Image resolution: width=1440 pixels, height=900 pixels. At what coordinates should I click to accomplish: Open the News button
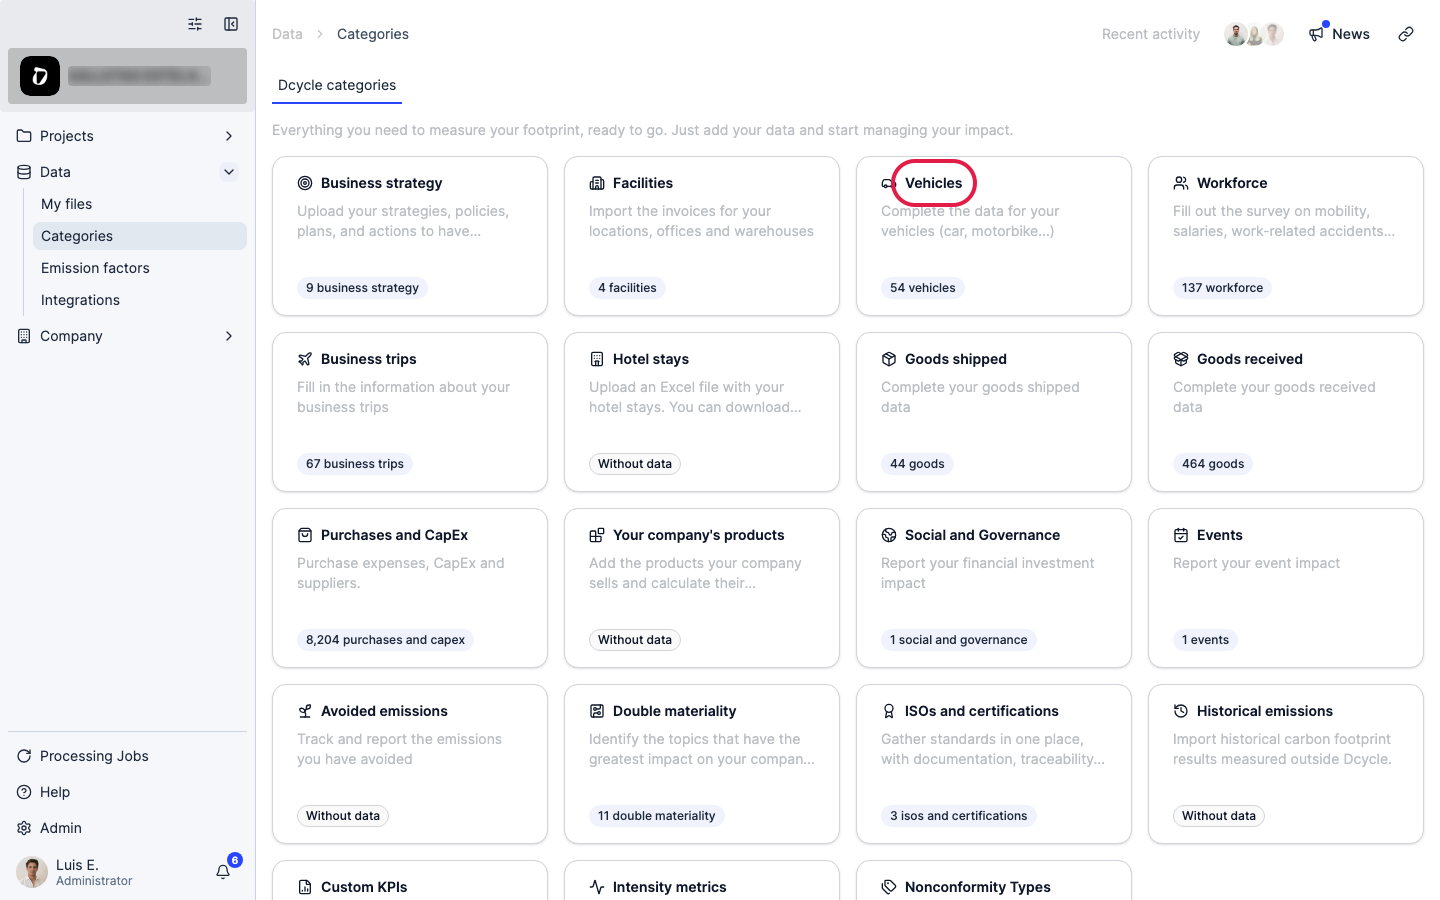point(1339,34)
